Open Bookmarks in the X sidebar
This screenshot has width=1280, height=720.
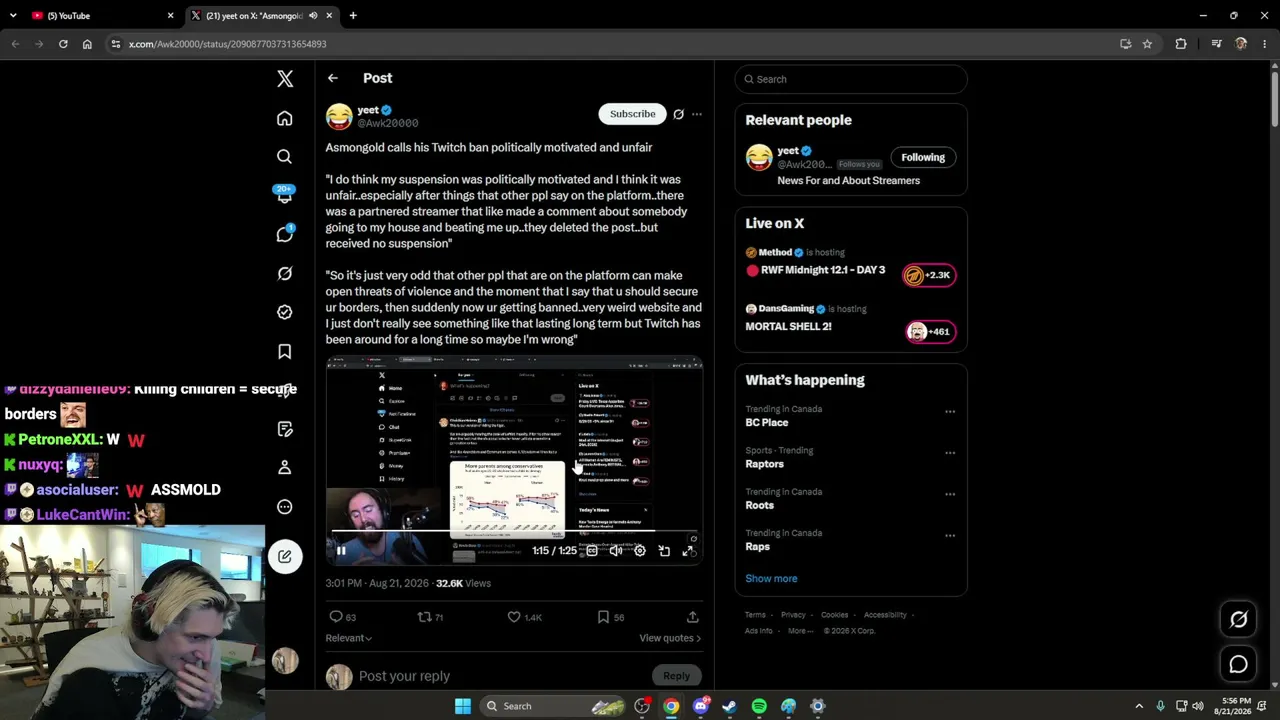click(285, 351)
